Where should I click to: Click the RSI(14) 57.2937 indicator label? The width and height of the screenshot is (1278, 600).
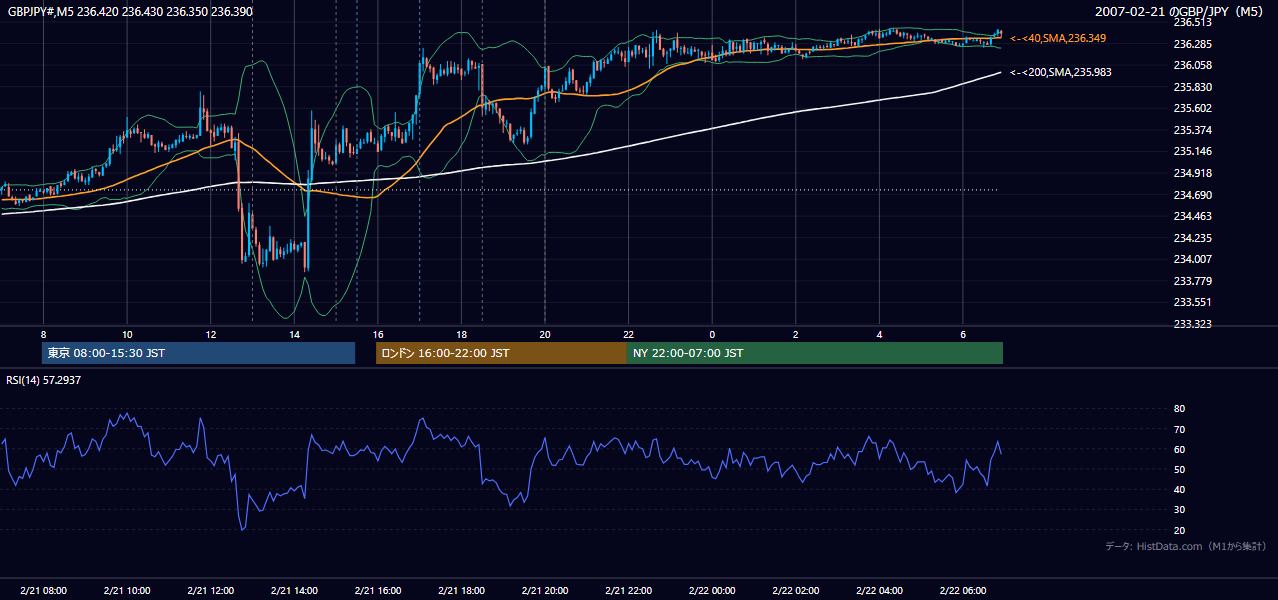(x=44, y=380)
